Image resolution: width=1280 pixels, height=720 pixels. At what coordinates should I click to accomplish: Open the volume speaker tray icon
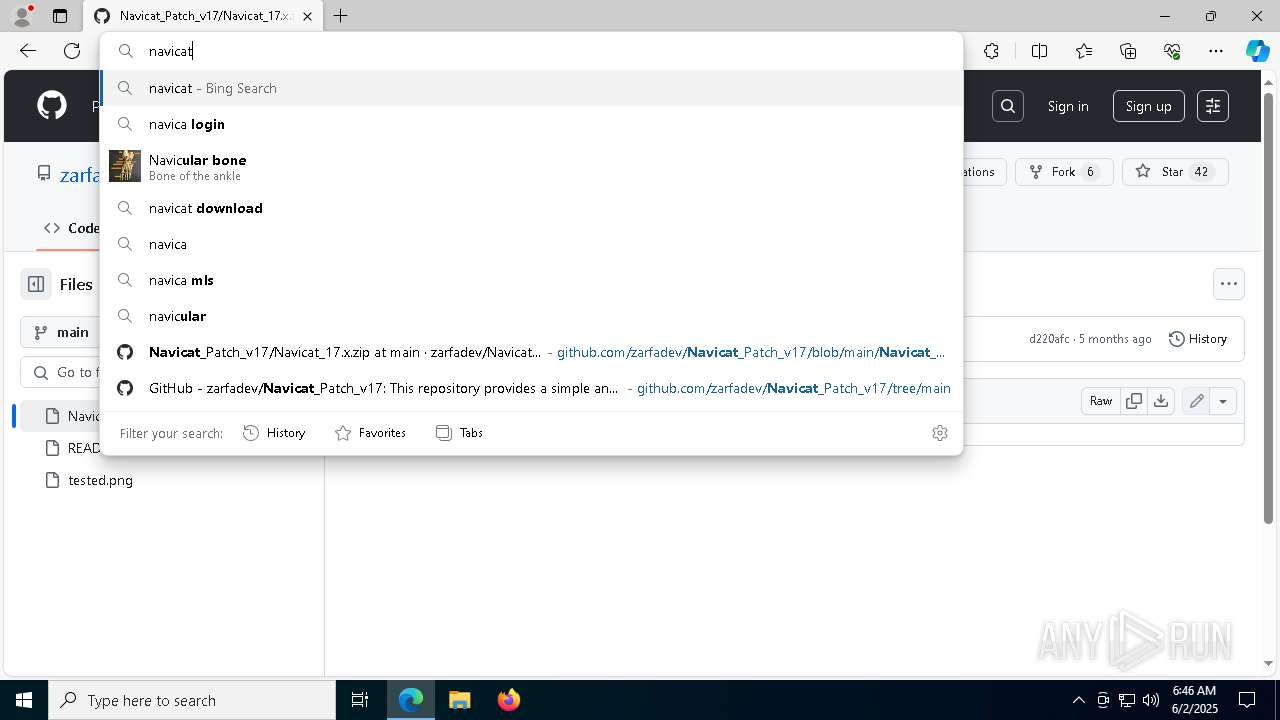click(1150, 700)
